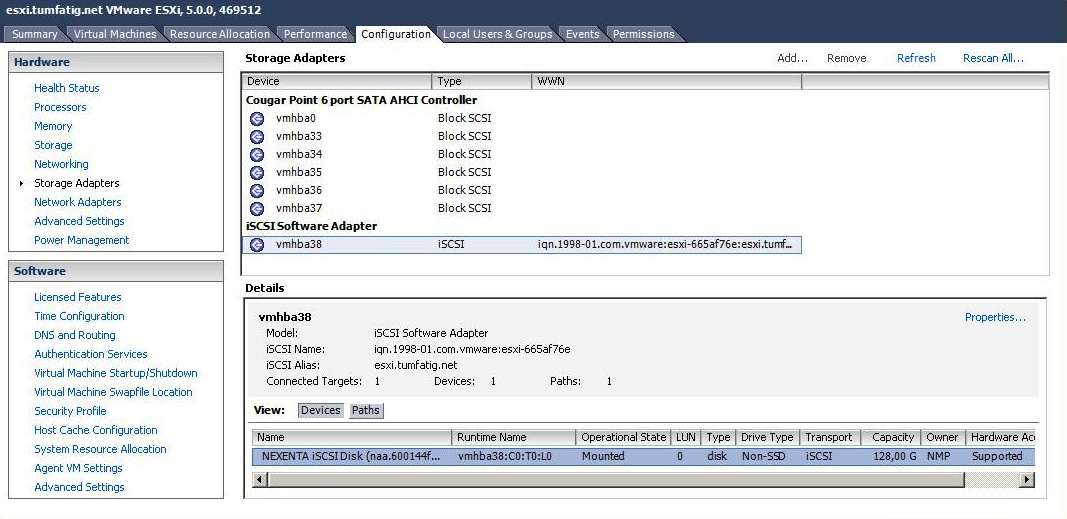
Task: Sort devices by Drive Type column
Action: coord(767,437)
